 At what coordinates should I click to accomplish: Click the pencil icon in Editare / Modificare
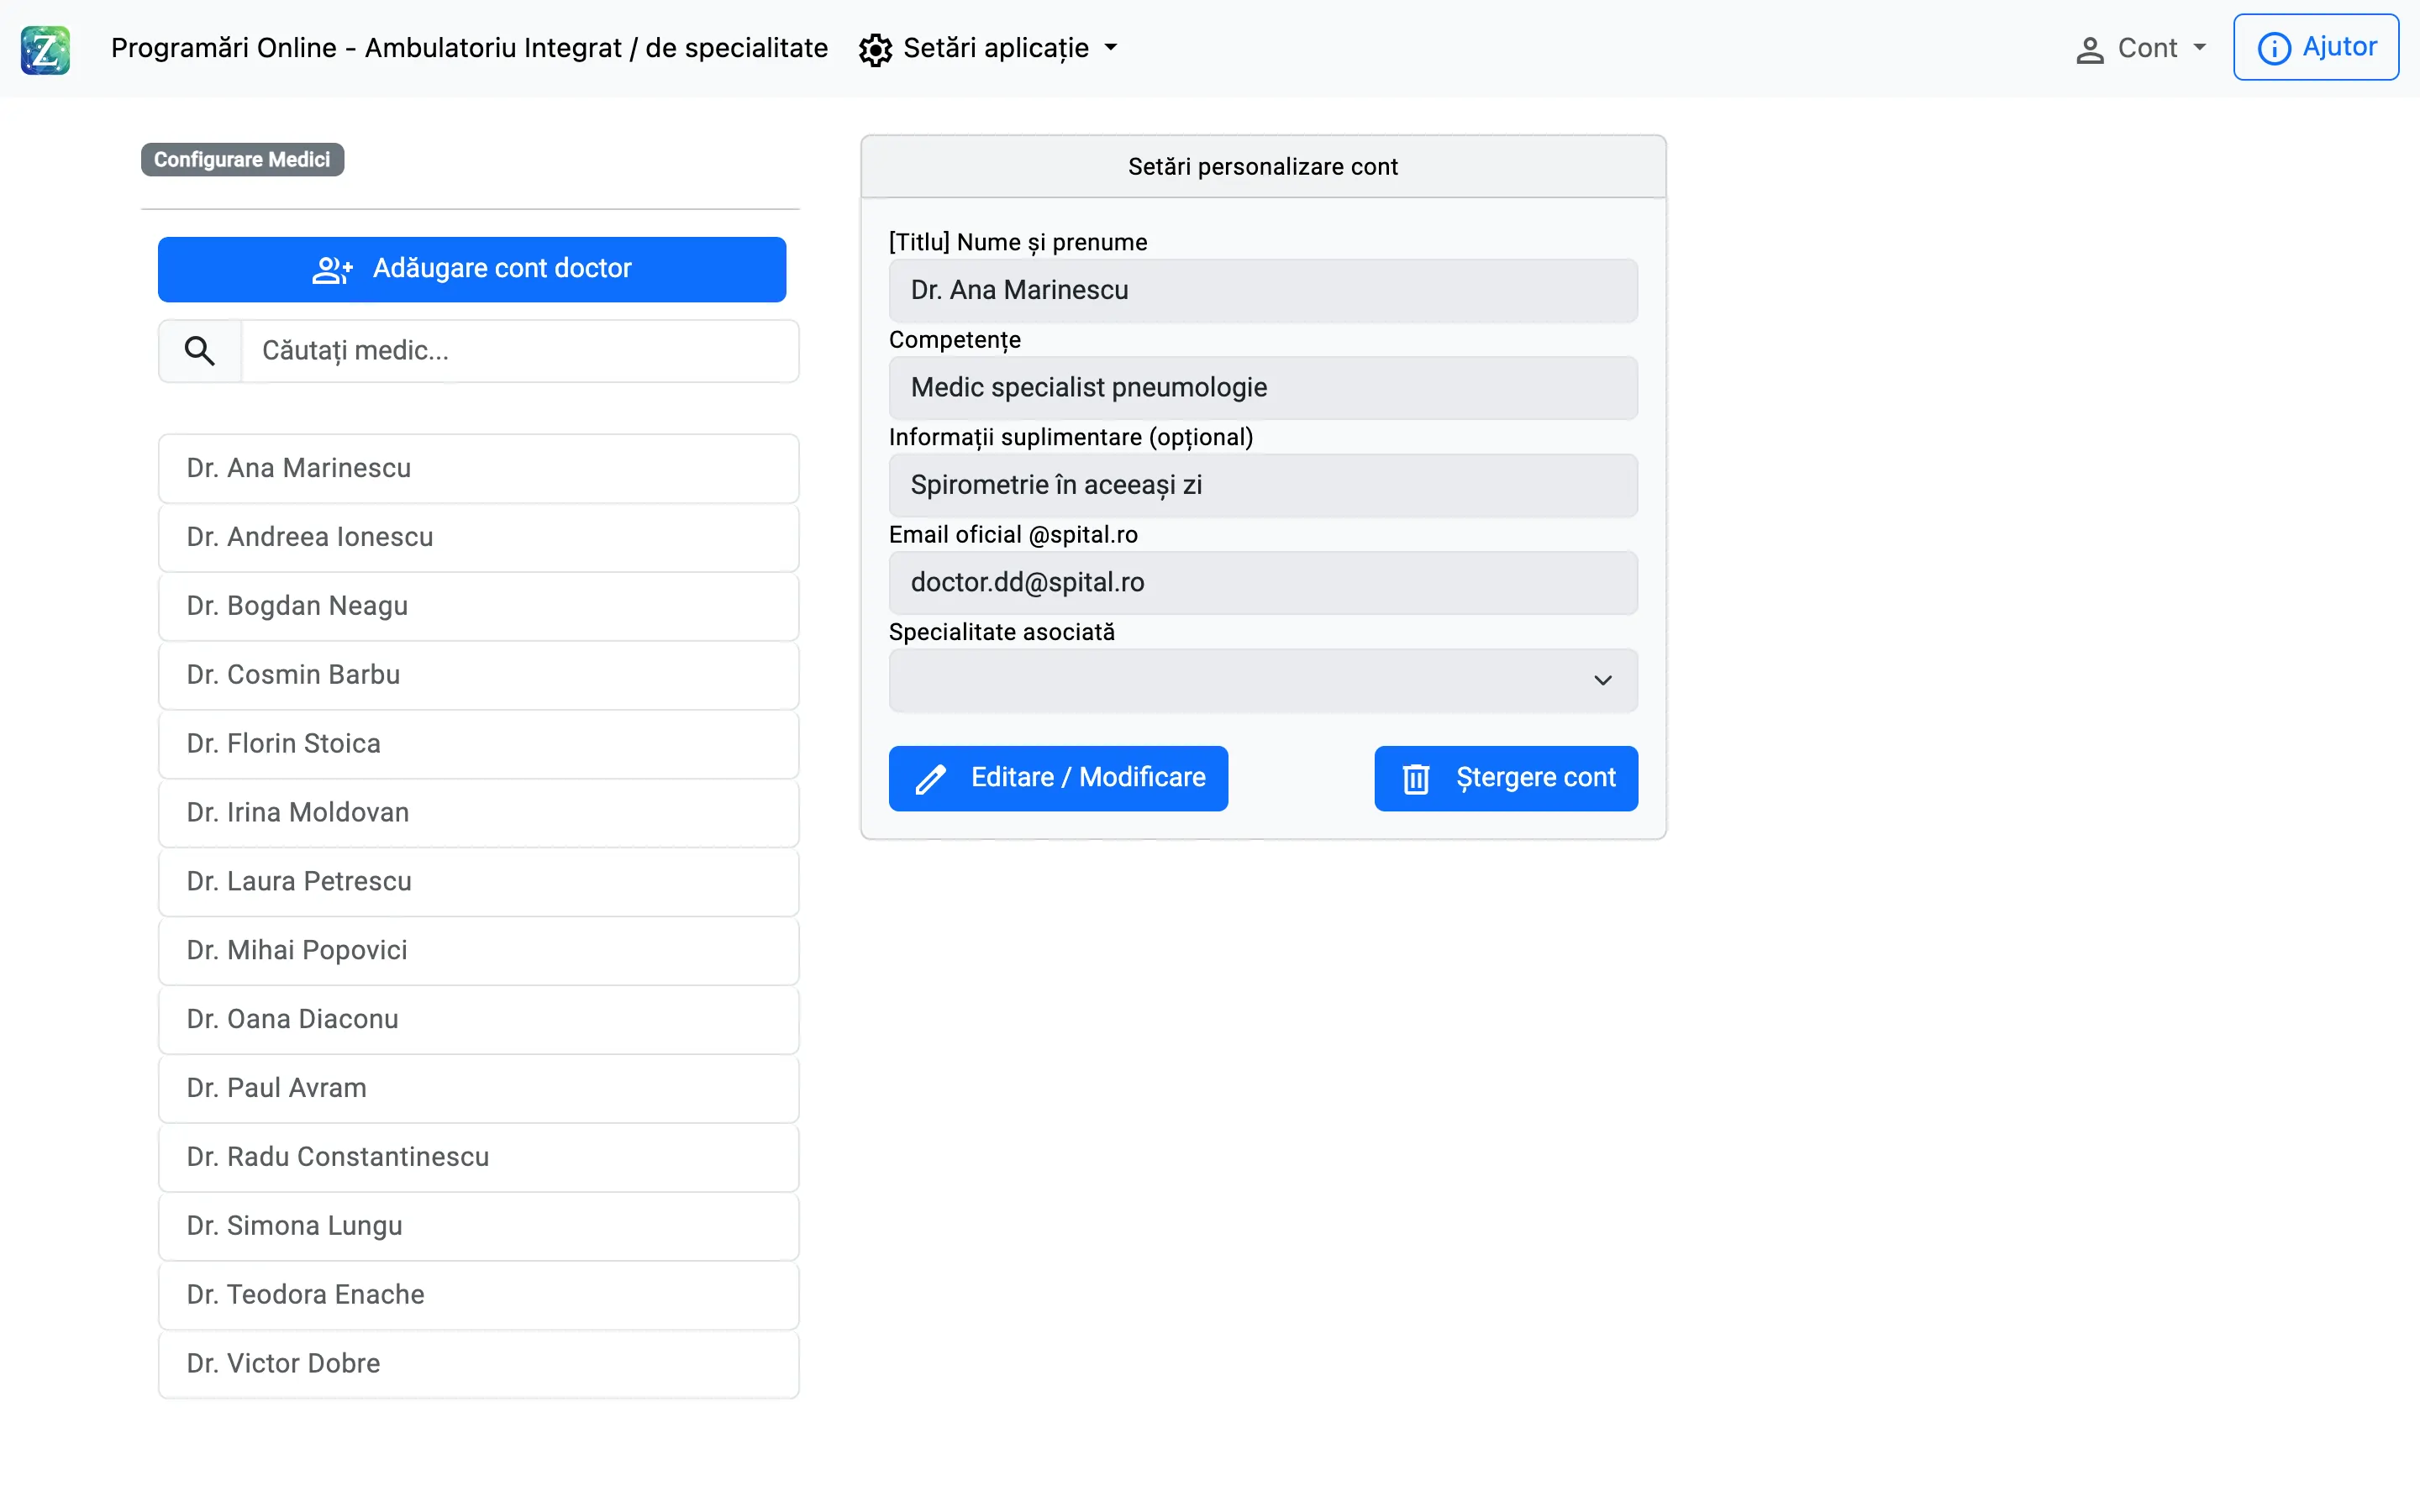930,779
